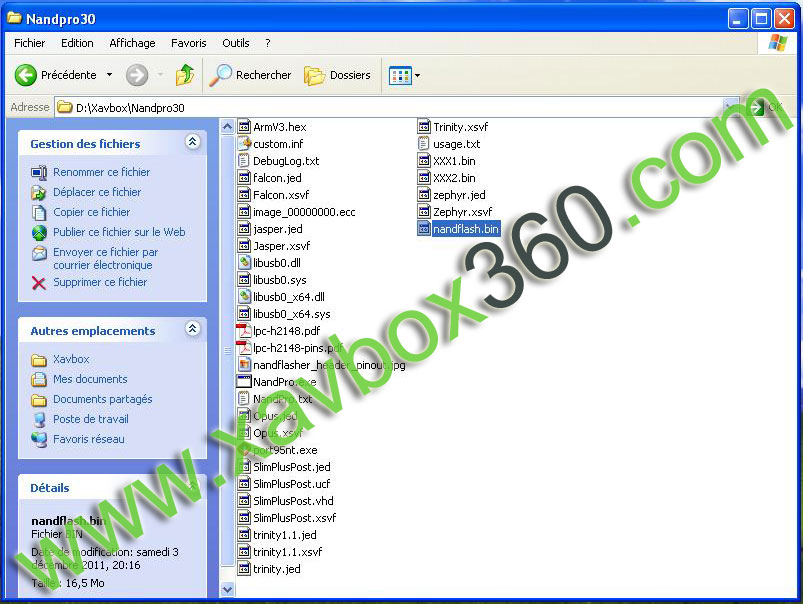Screen dimensions: 803x604
Task: Collapse the Autres emplacements panel
Action: coord(193,329)
